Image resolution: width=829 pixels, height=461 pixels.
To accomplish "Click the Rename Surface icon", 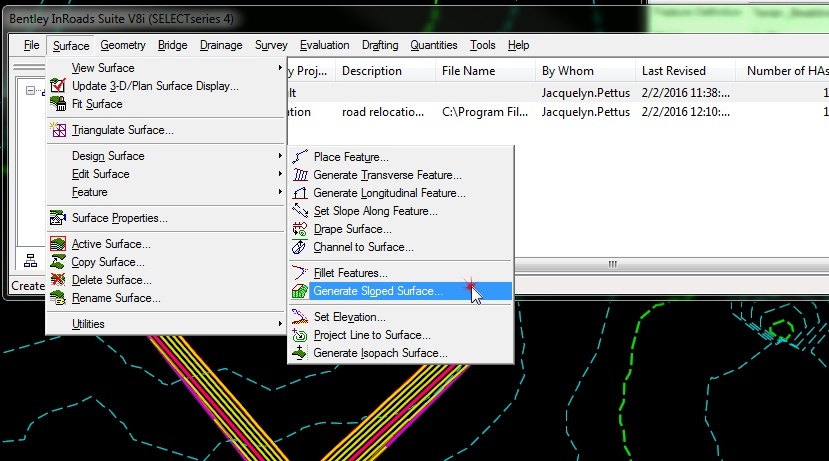I will 58,298.
